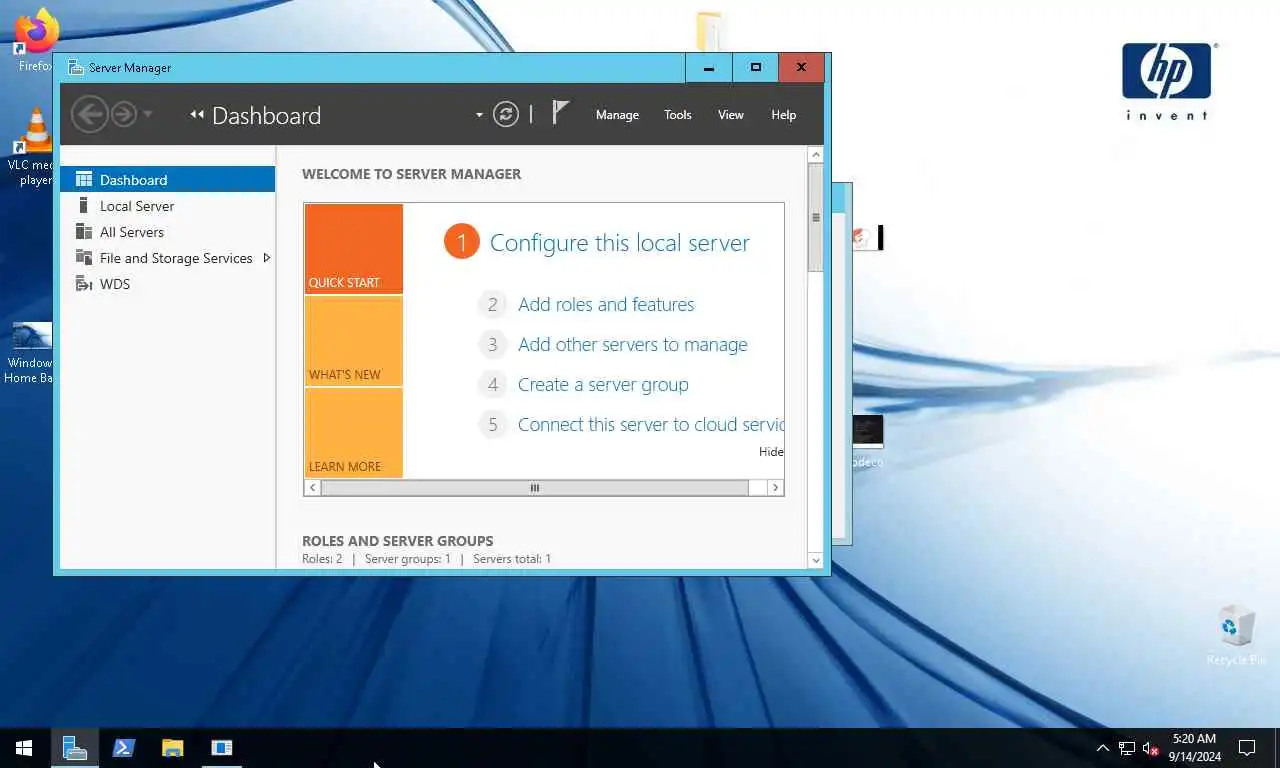Click the welcome tile left scroll arrow
Viewport: 1280px width, 768px height.
point(313,488)
